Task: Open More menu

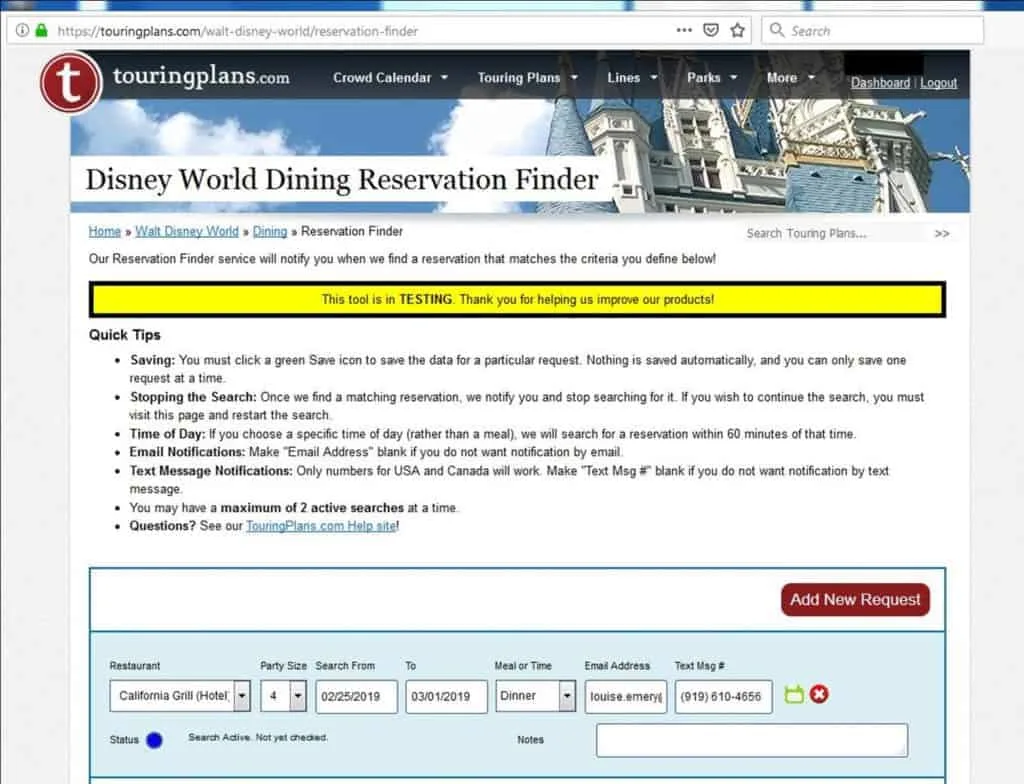Action: point(790,78)
